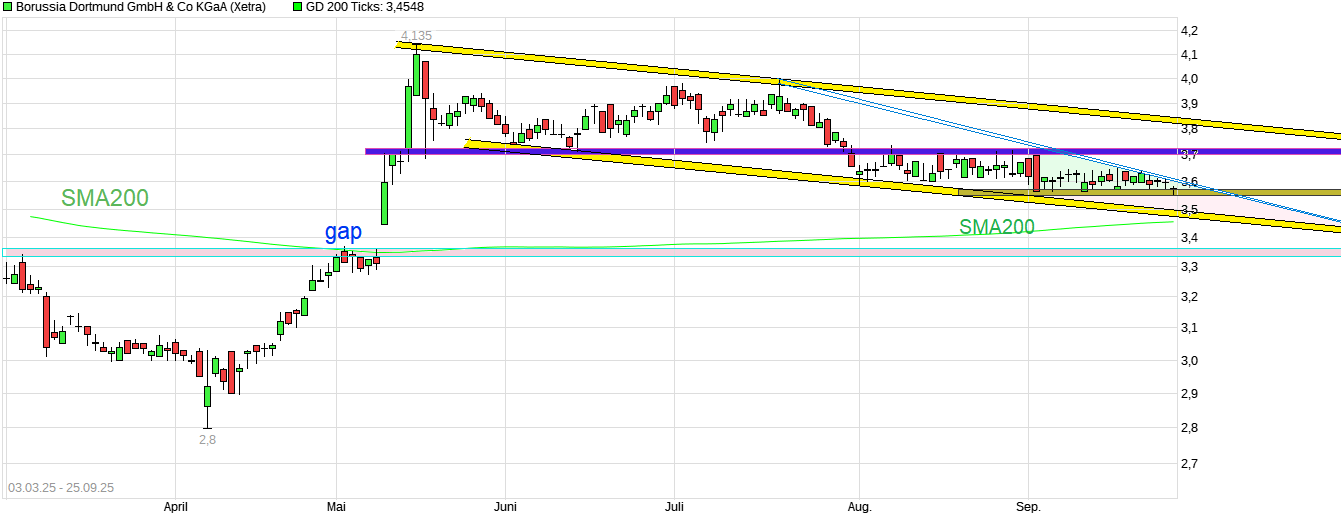Select the left SMA200 label
Viewport: 1341px width, 518px height.
coord(104,198)
